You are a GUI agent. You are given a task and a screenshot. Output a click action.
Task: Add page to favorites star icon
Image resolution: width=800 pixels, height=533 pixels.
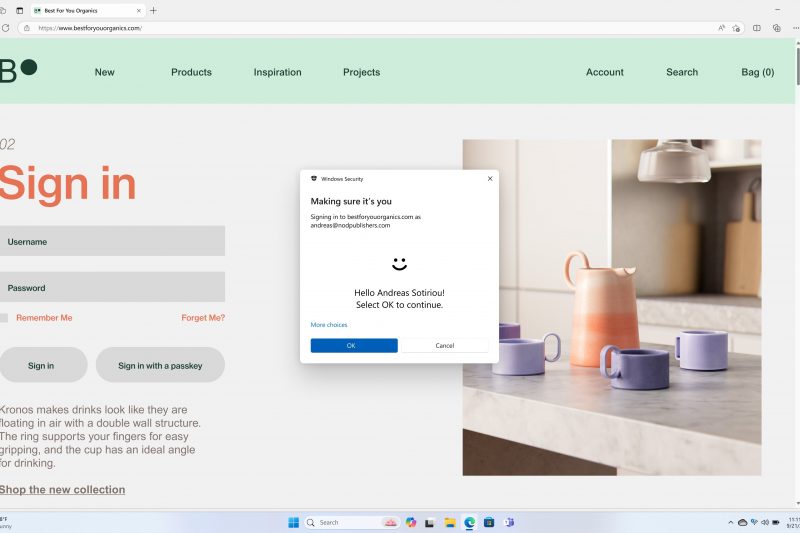(x=736, y=28)
